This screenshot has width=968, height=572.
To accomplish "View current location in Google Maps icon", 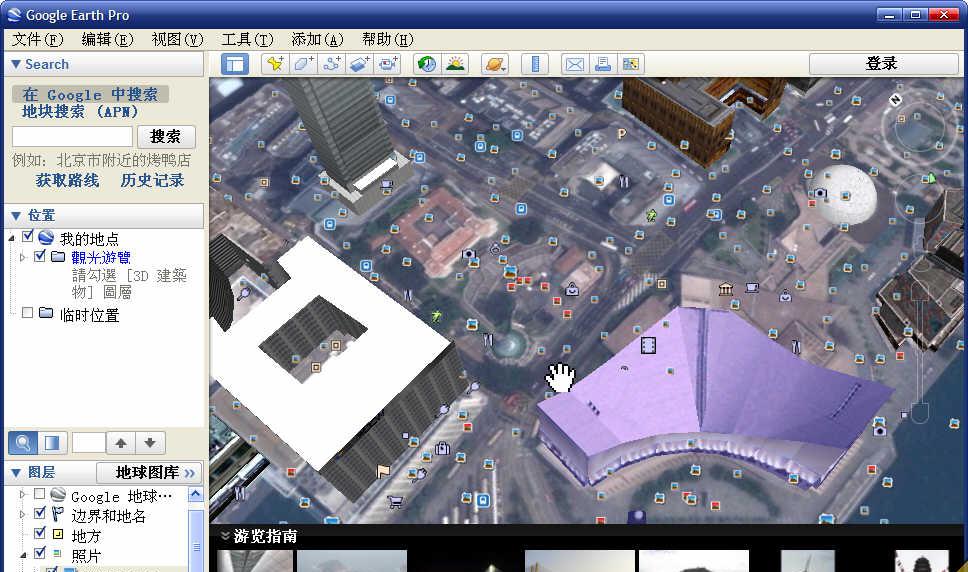I will click(x=630, y=64).
